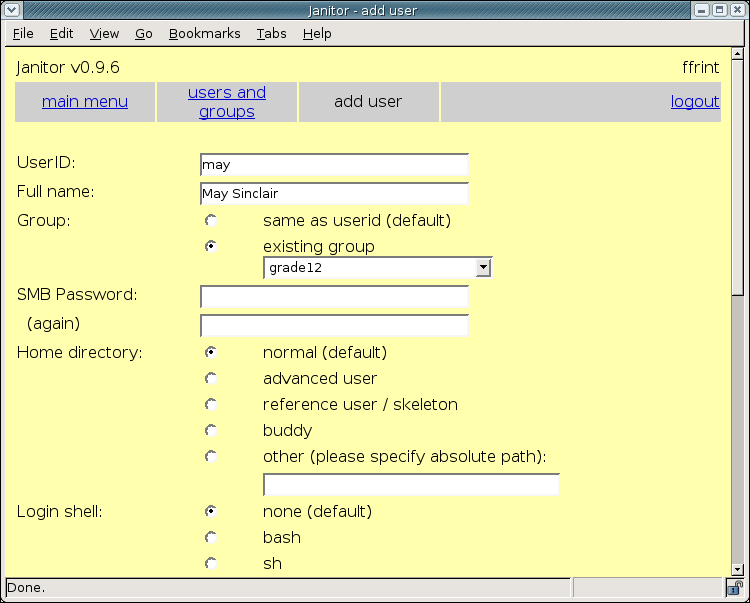Open the Go menu
This screenshot has height=603, width=750.
click(x=143, y=33)
